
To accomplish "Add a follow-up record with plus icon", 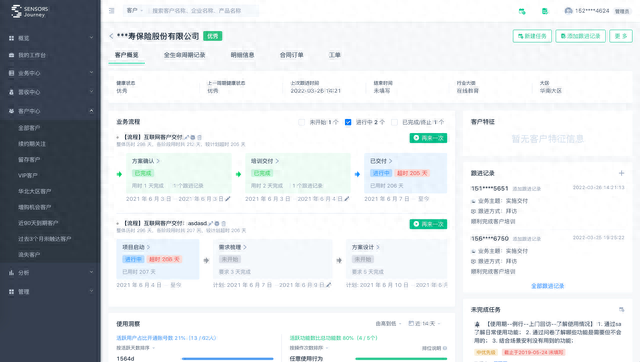I will tap(621, 173).
